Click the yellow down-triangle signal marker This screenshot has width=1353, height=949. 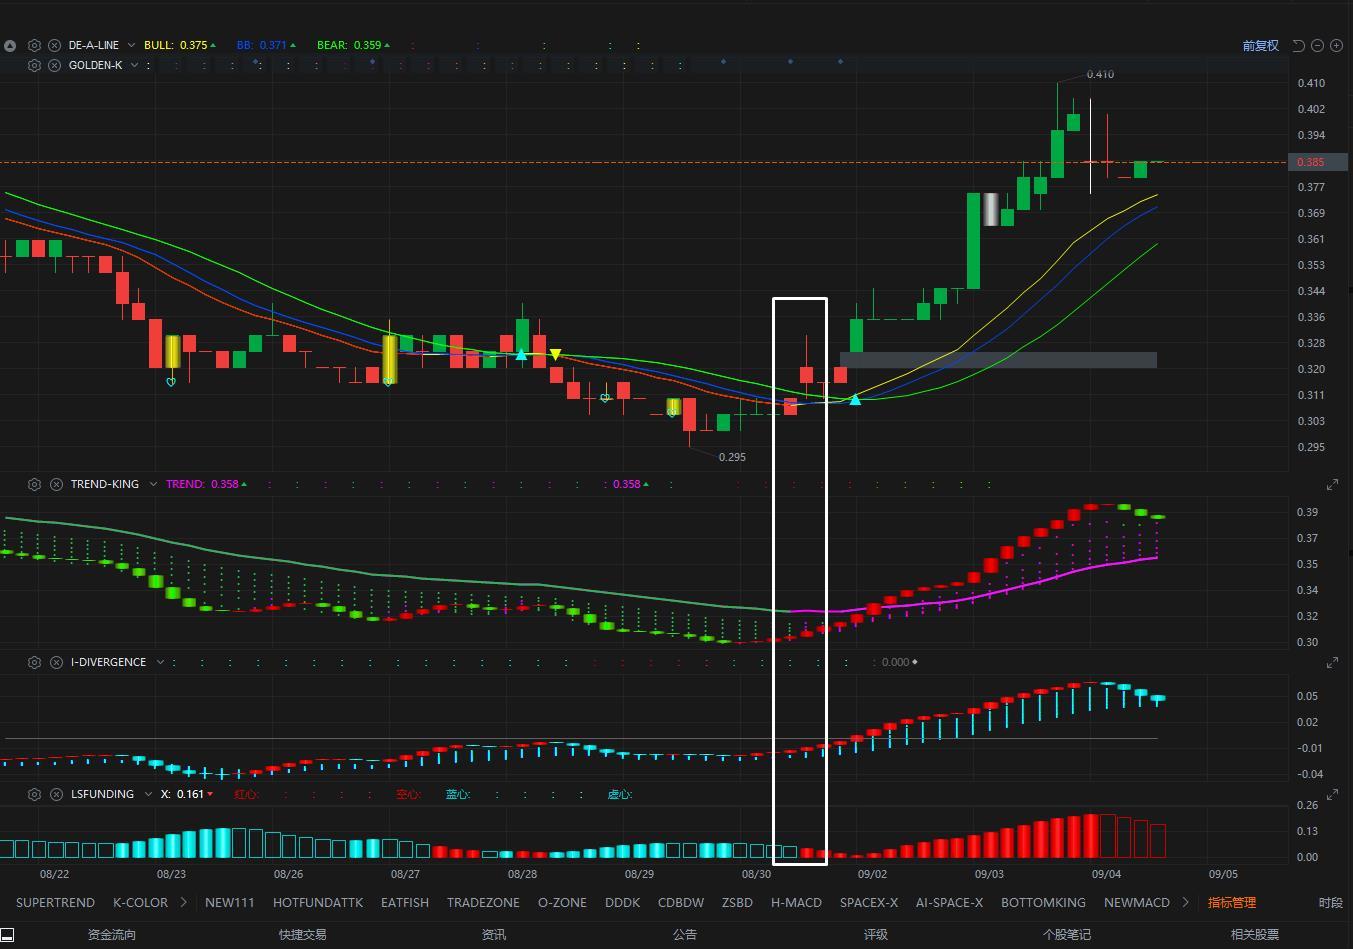point(555,355)
